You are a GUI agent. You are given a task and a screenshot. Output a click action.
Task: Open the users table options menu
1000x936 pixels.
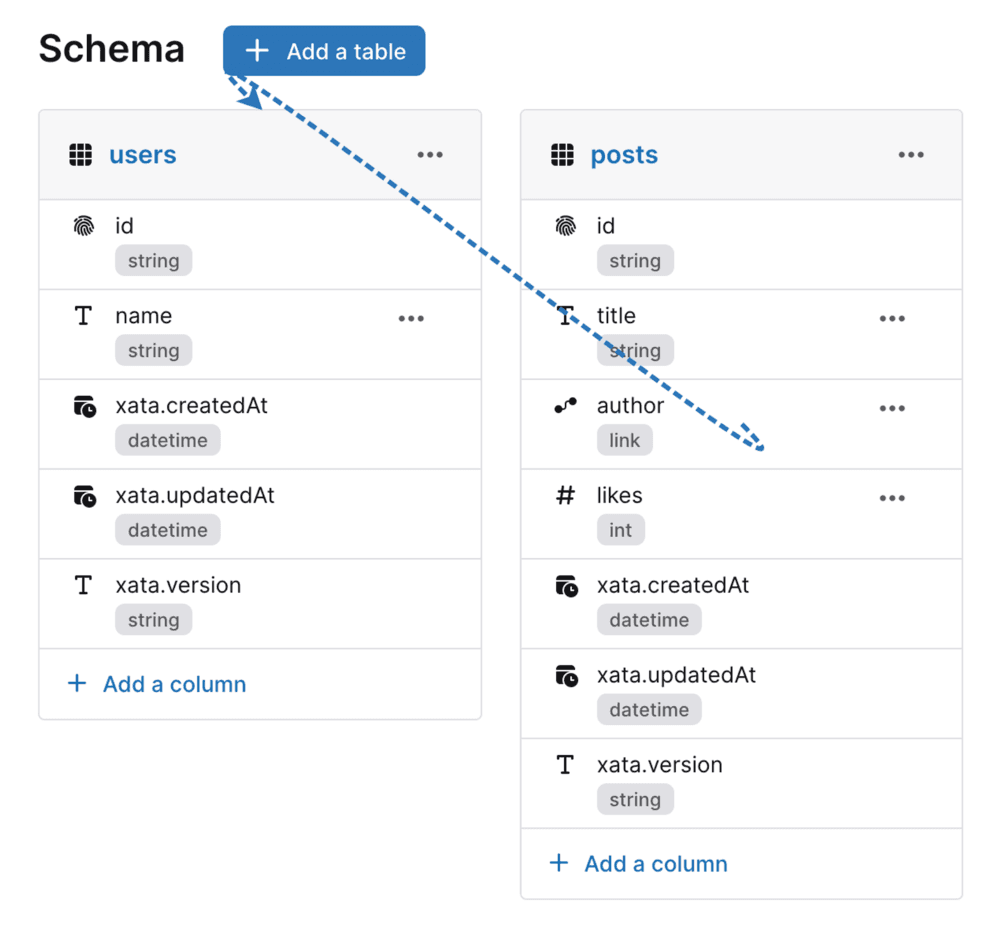(x=430, y=155)
